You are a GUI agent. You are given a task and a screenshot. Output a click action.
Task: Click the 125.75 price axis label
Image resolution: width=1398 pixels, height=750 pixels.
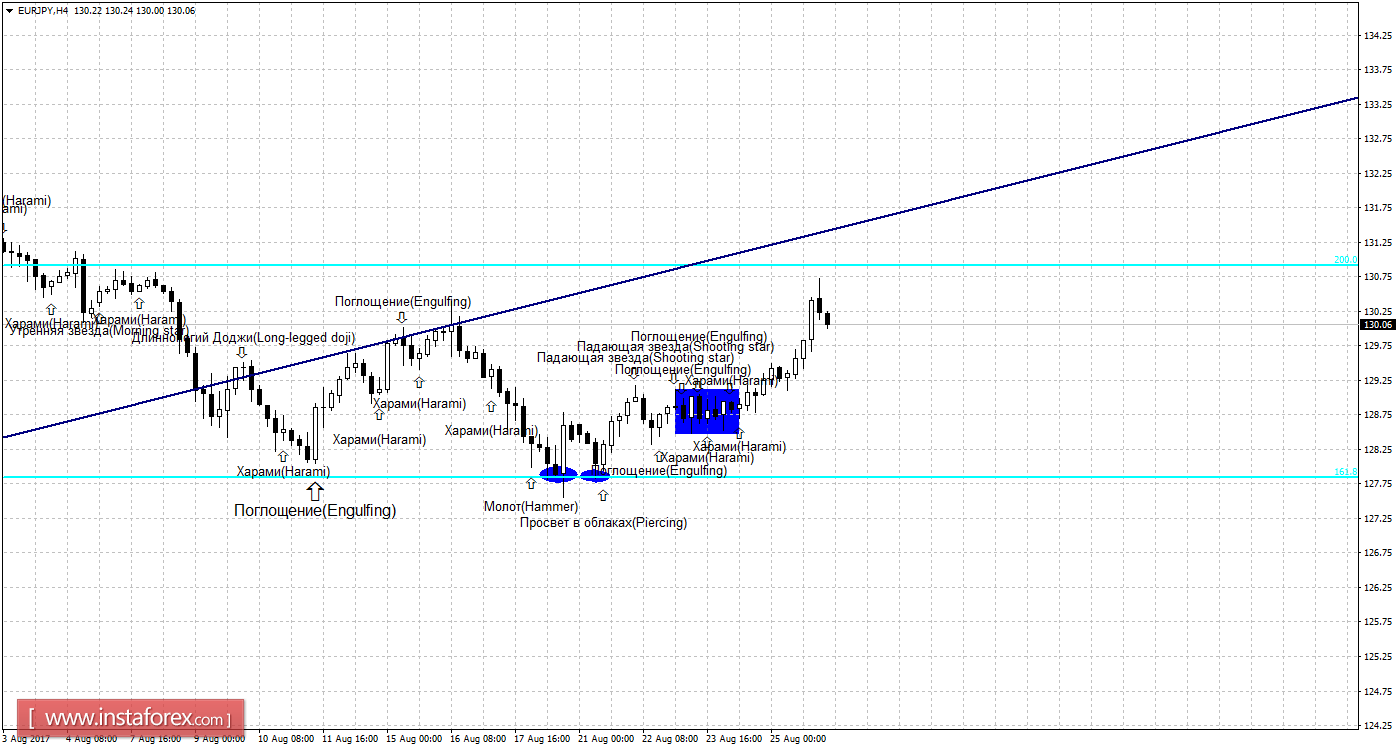[1379, 622]
